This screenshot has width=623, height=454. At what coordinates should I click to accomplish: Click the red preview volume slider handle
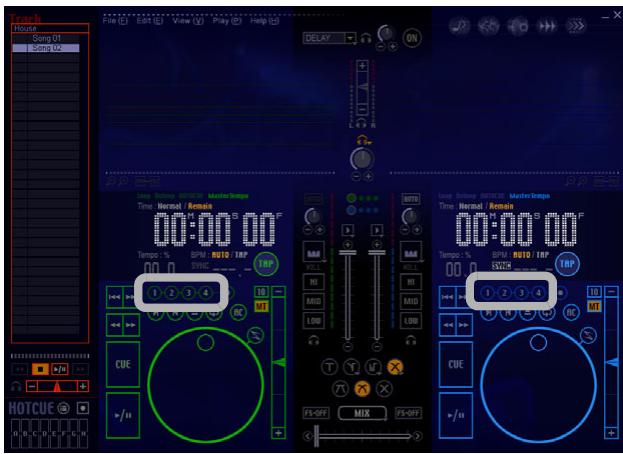(57, 386)
